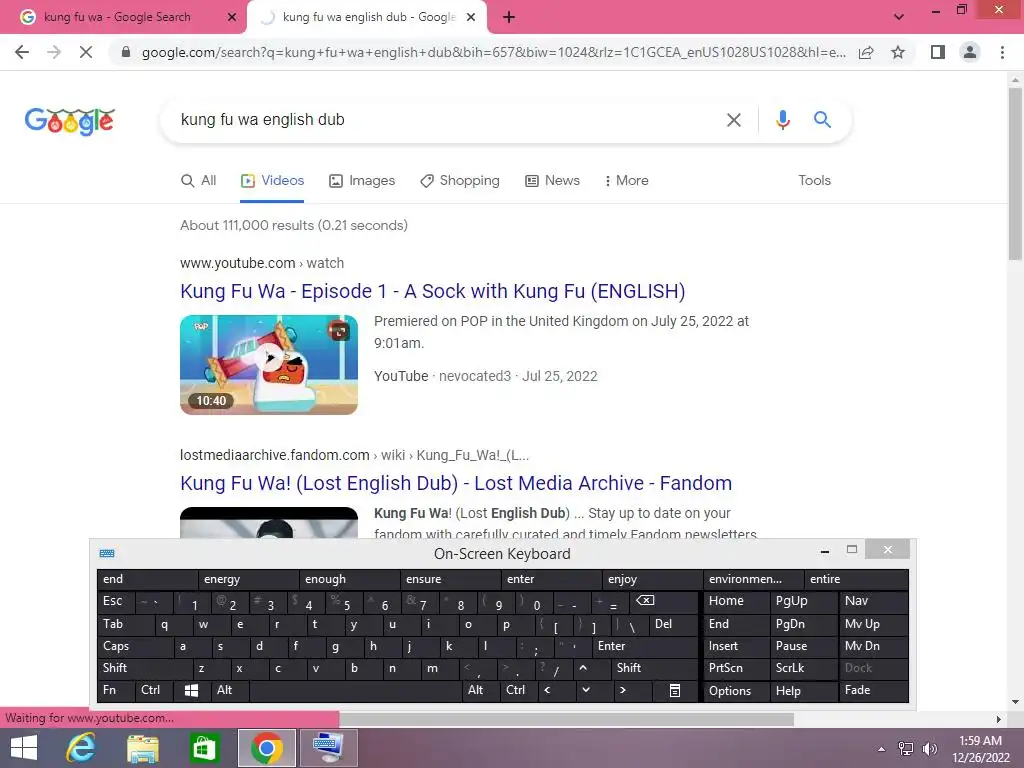Open the News results tab
1024x768 pixels.
[x=552, y=181]
